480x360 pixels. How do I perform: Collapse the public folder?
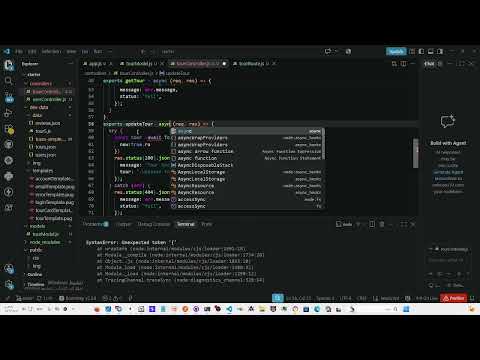coord(35,250)
